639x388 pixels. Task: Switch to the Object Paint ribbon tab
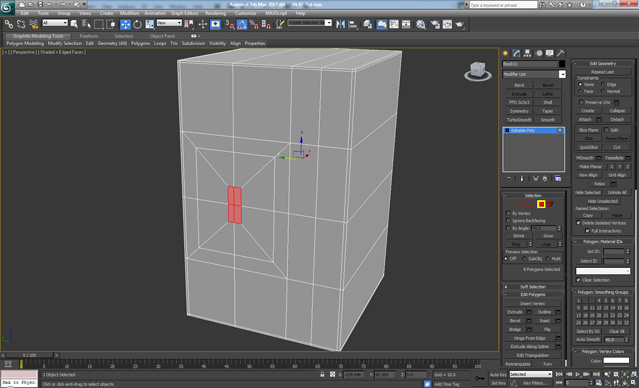pos(162,36)
